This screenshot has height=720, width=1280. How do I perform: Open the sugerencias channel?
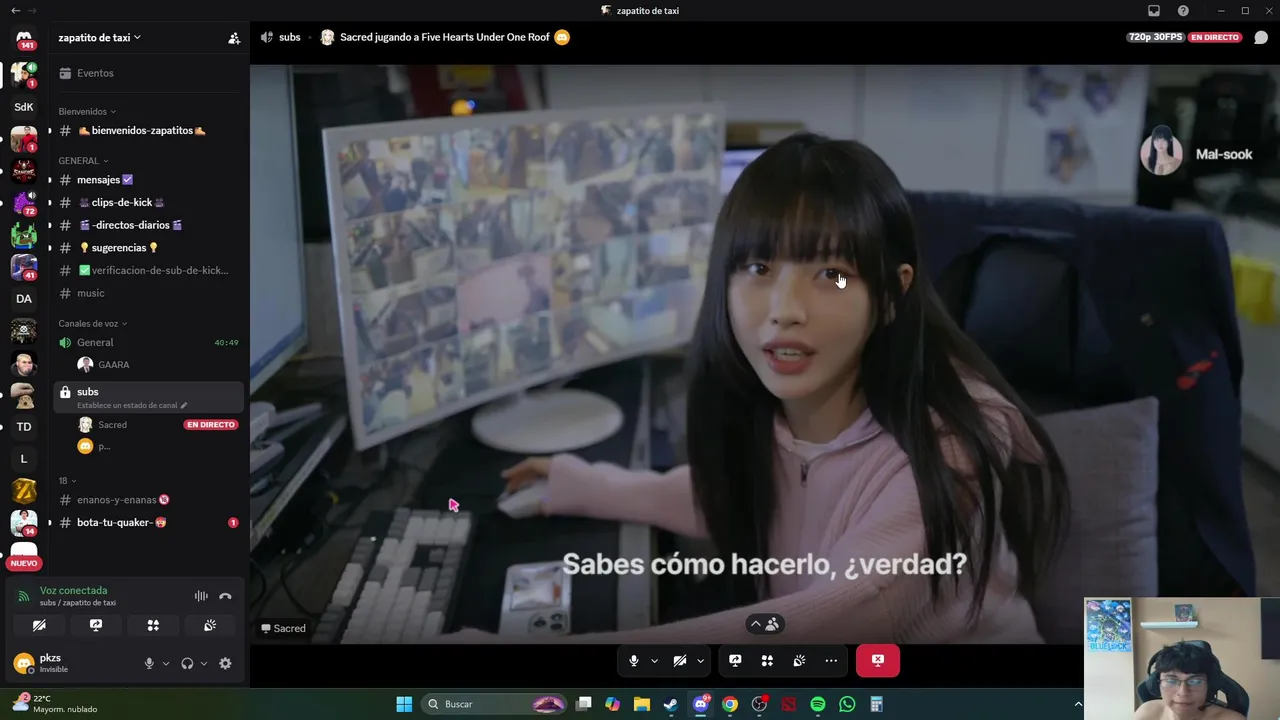click(x=148, y=248)
